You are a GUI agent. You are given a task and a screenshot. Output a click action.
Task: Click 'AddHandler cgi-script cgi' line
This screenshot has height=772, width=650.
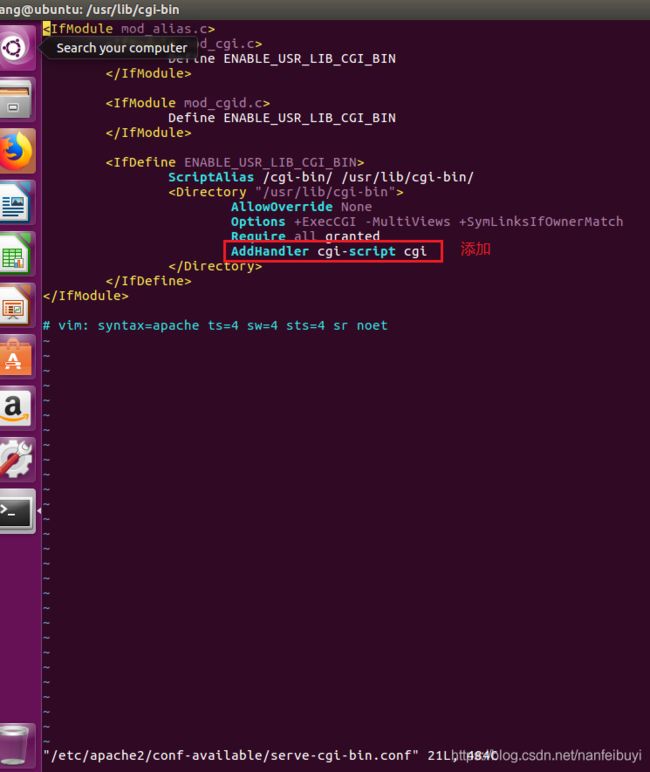(x=328, y=251)
